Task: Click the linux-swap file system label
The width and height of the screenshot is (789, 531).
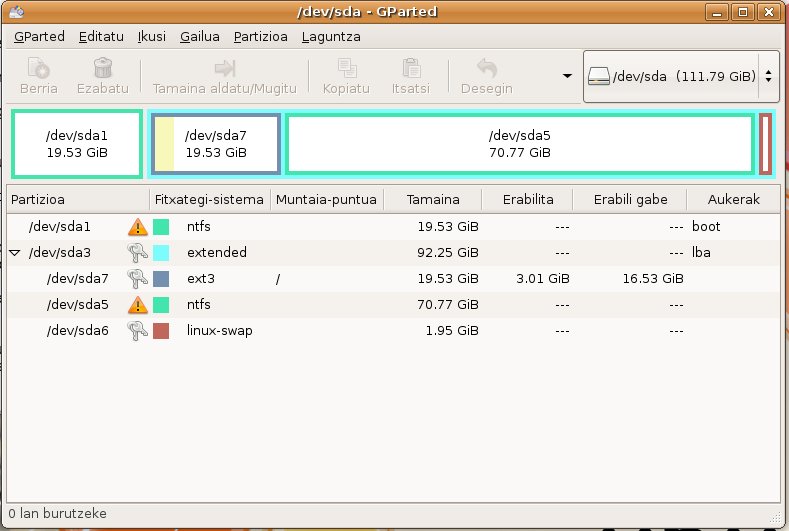Action: pos(219,331)
